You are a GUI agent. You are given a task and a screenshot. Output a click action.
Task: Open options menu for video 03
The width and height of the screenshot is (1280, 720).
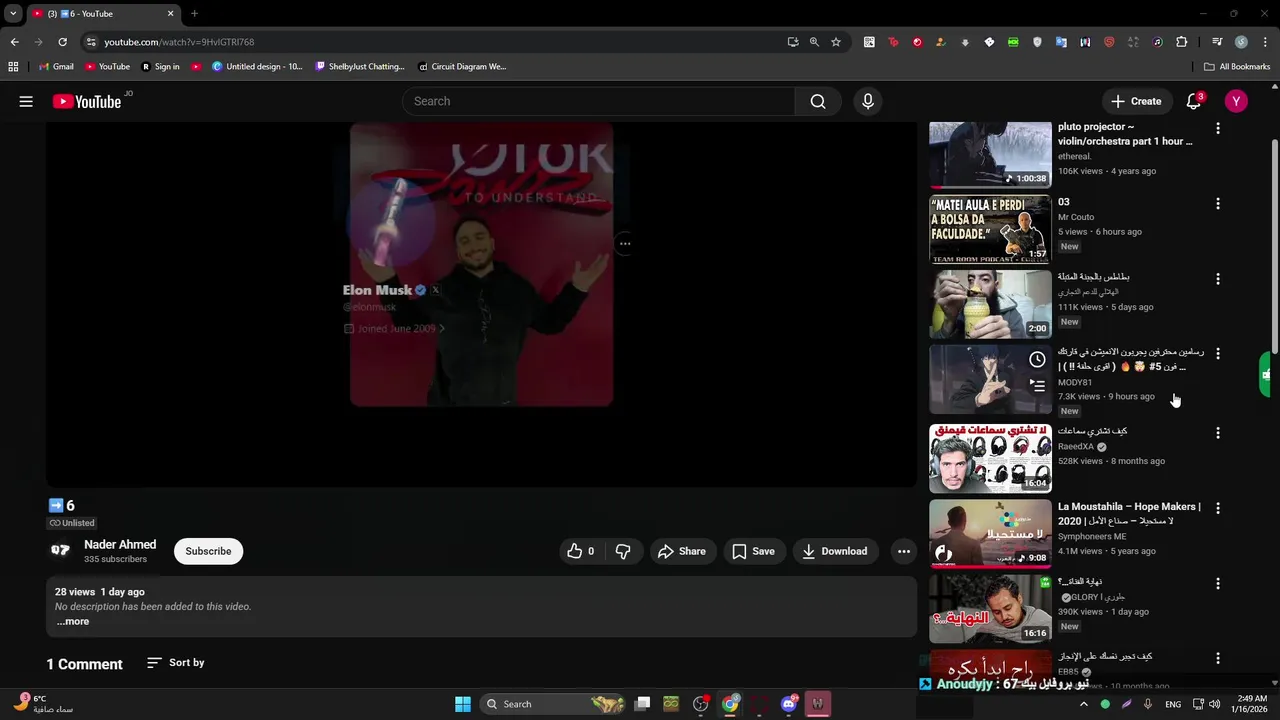(x=1217, y=204)
